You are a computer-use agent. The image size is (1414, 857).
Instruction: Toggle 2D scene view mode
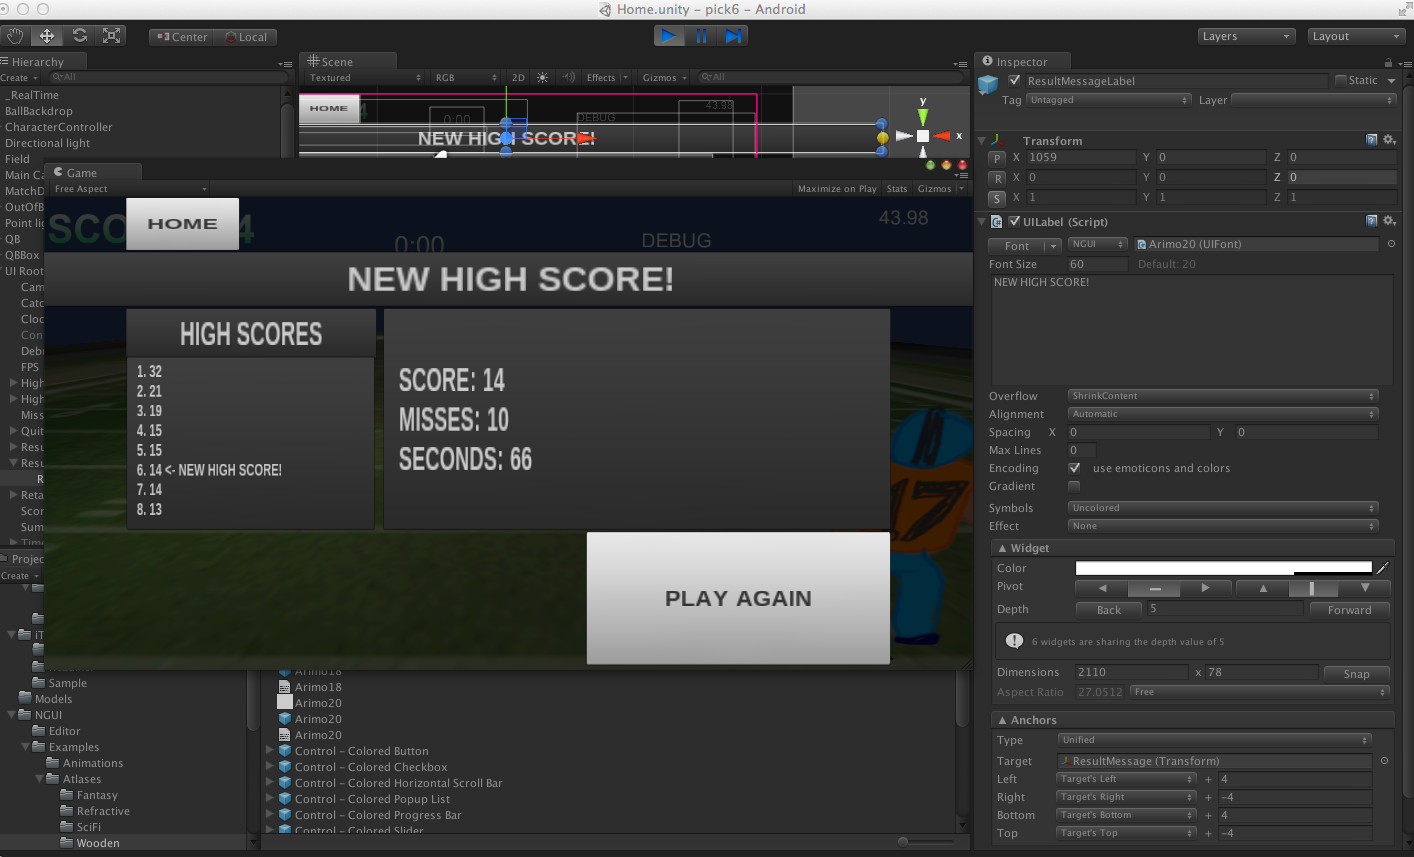tap(518, 77)
